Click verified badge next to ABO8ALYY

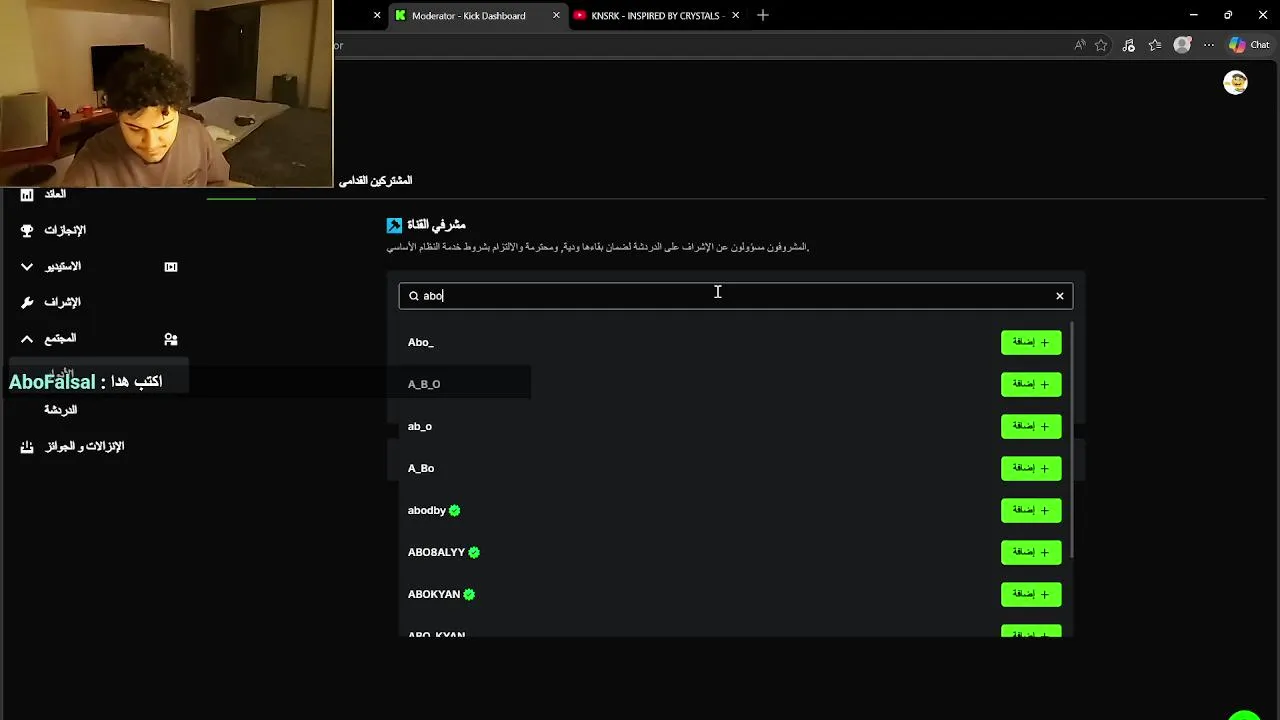474,553
